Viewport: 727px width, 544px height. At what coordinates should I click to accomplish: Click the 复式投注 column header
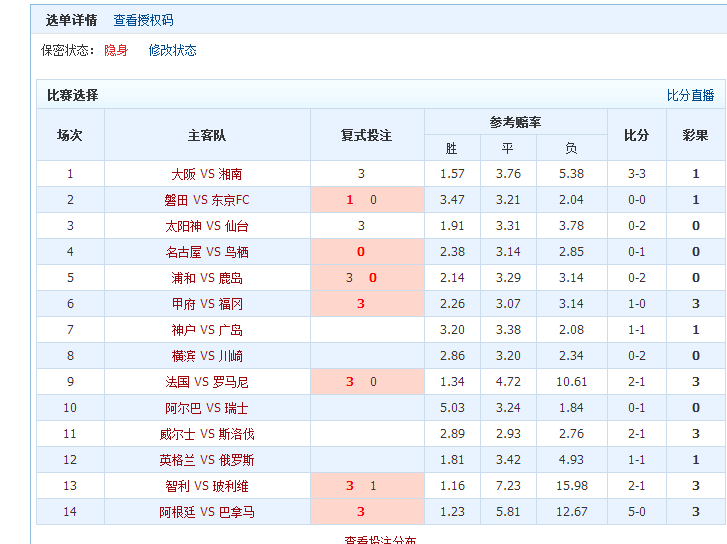point(366,135)
